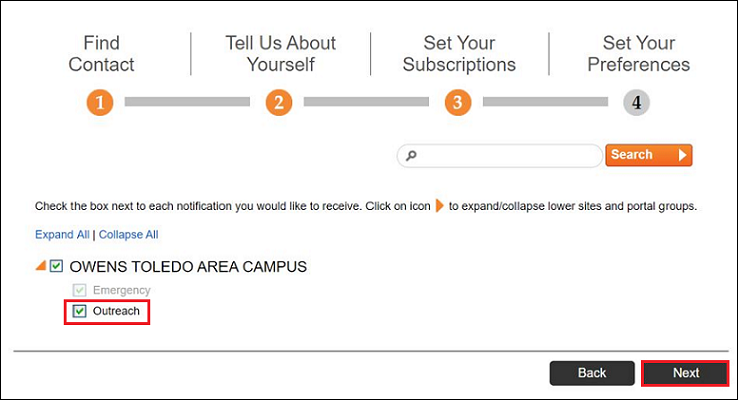This screenshot has height=401, width=739.
Task: Click step 4 circle icon
Action: point(636,102)
